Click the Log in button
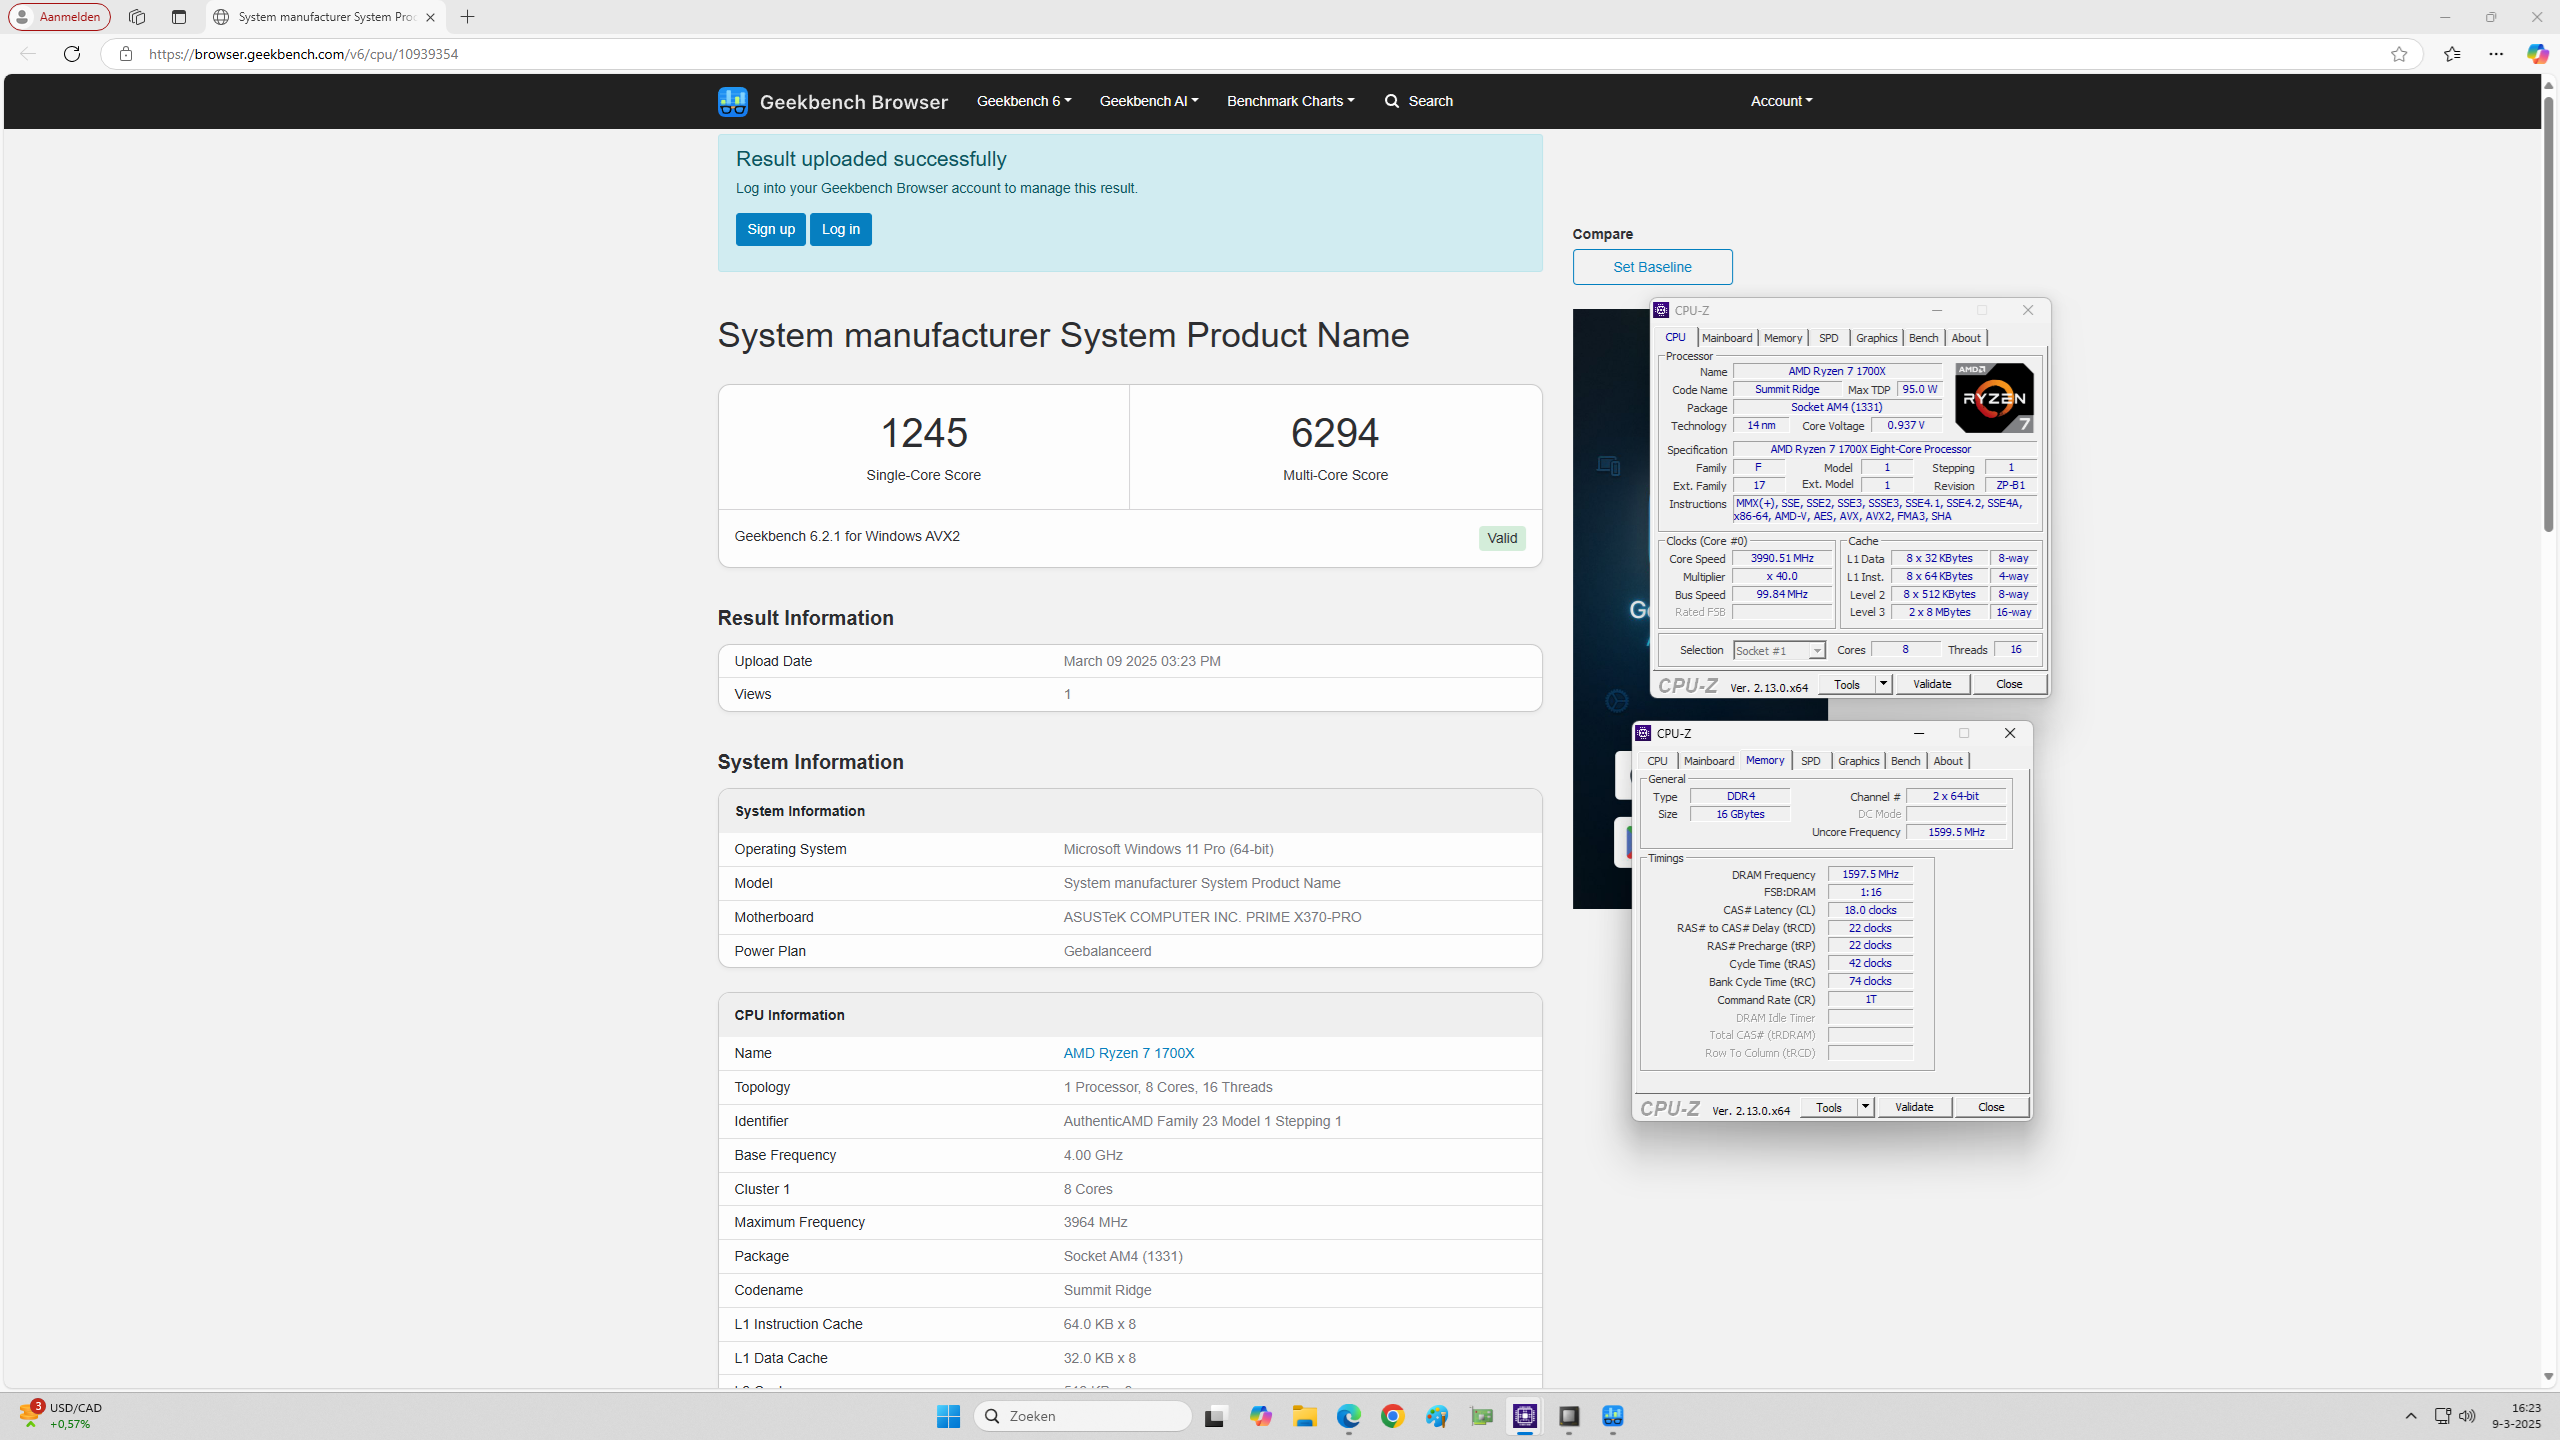The width and height of the screenshot is (2560, 1440). pyautogui.click(x=841, y=229)
